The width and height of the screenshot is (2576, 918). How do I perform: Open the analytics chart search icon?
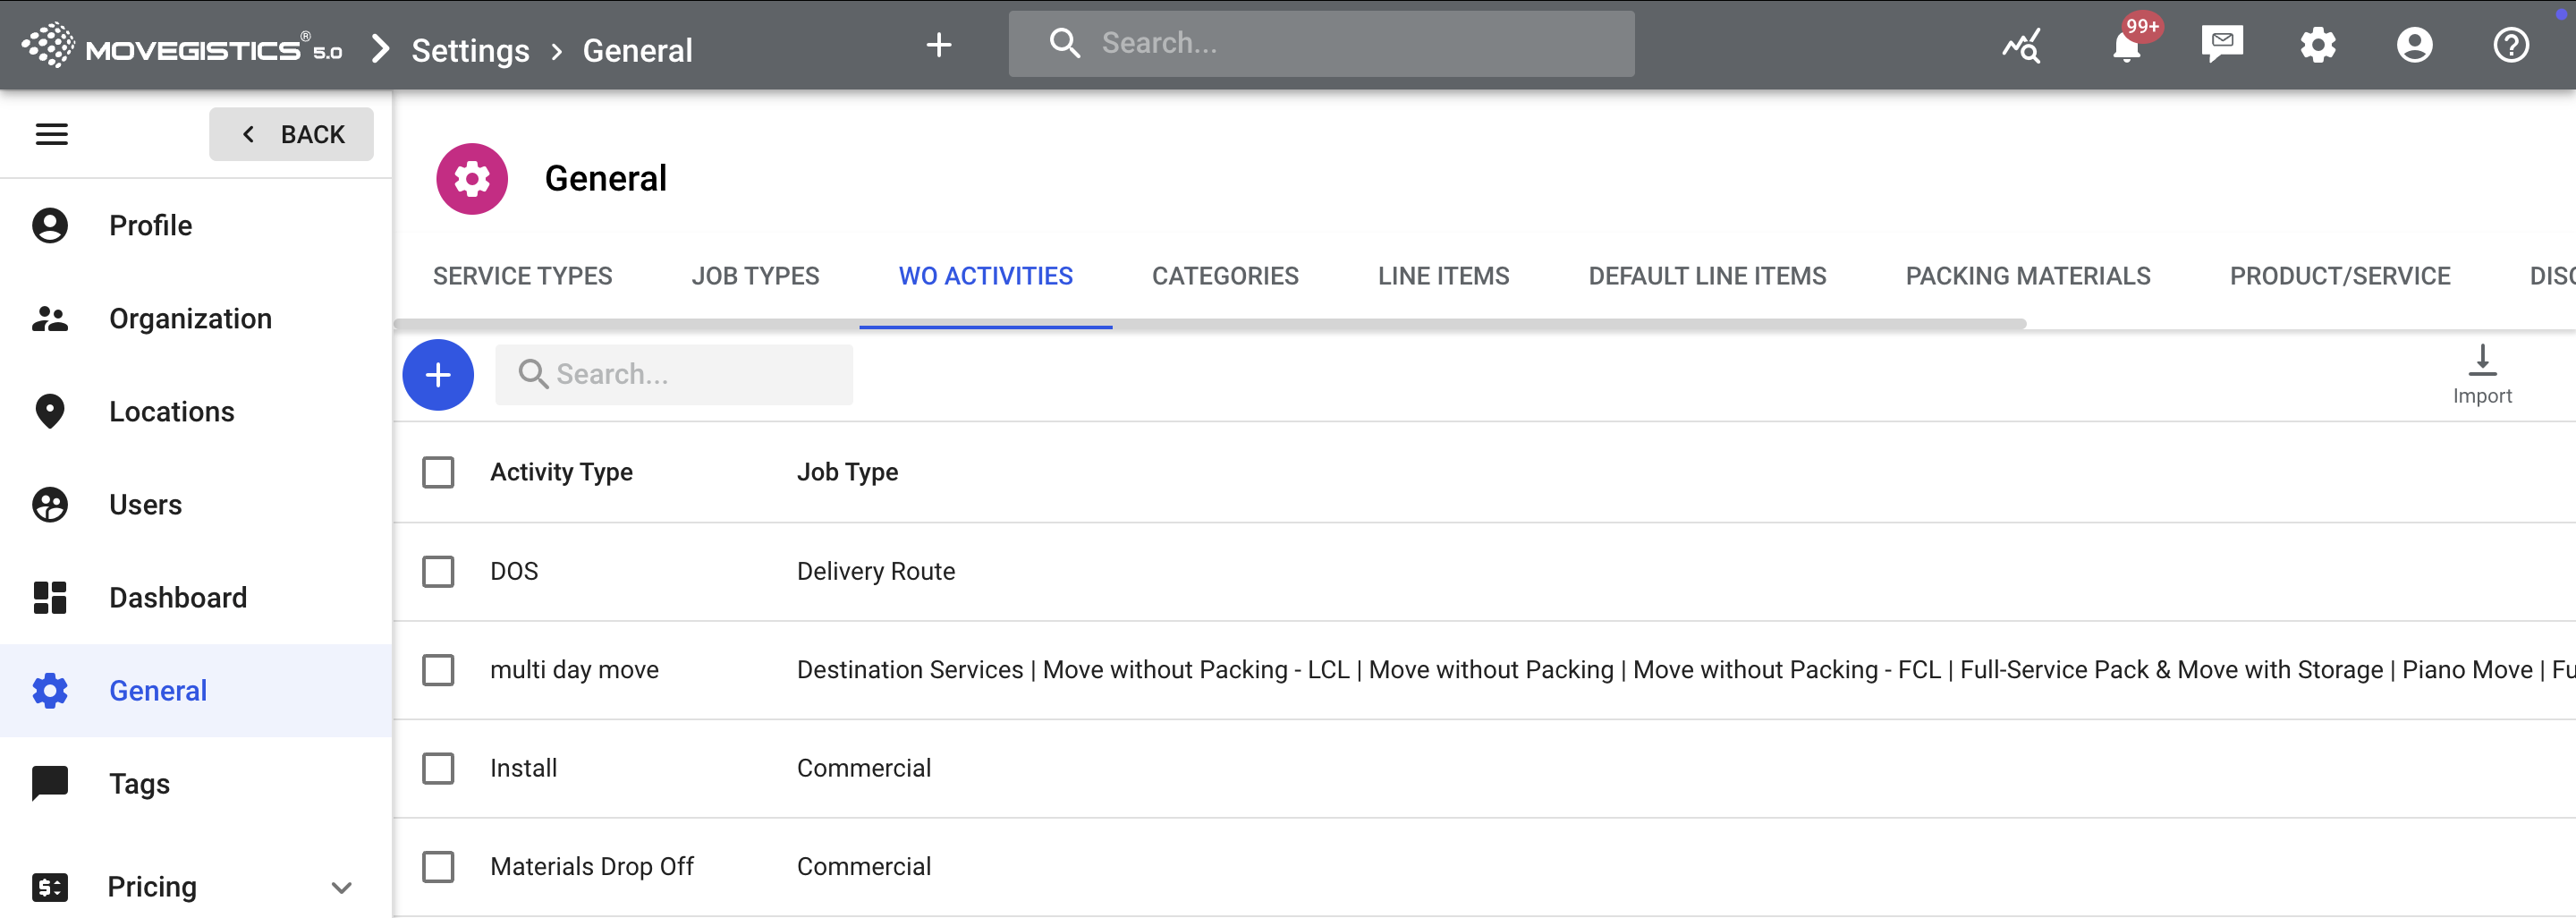[2021, 45]
